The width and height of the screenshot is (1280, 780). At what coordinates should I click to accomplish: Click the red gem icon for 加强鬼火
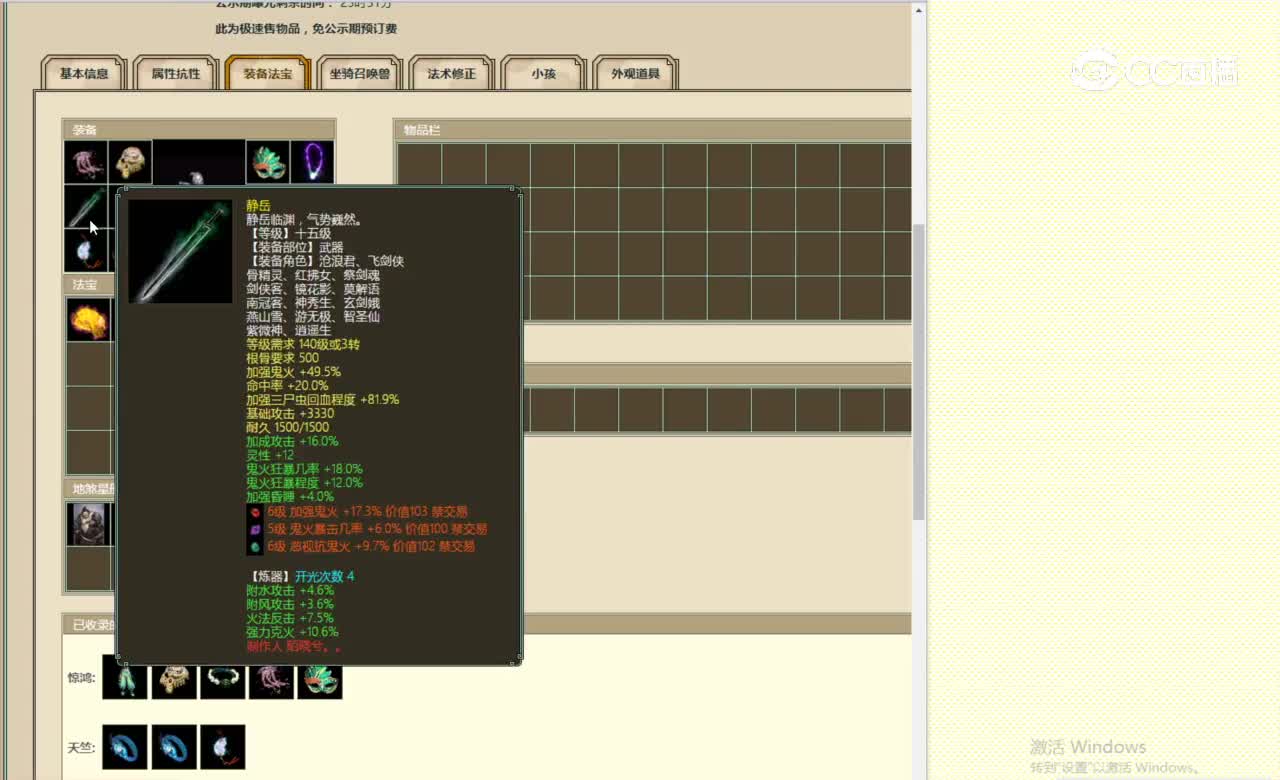click(255, 512)
